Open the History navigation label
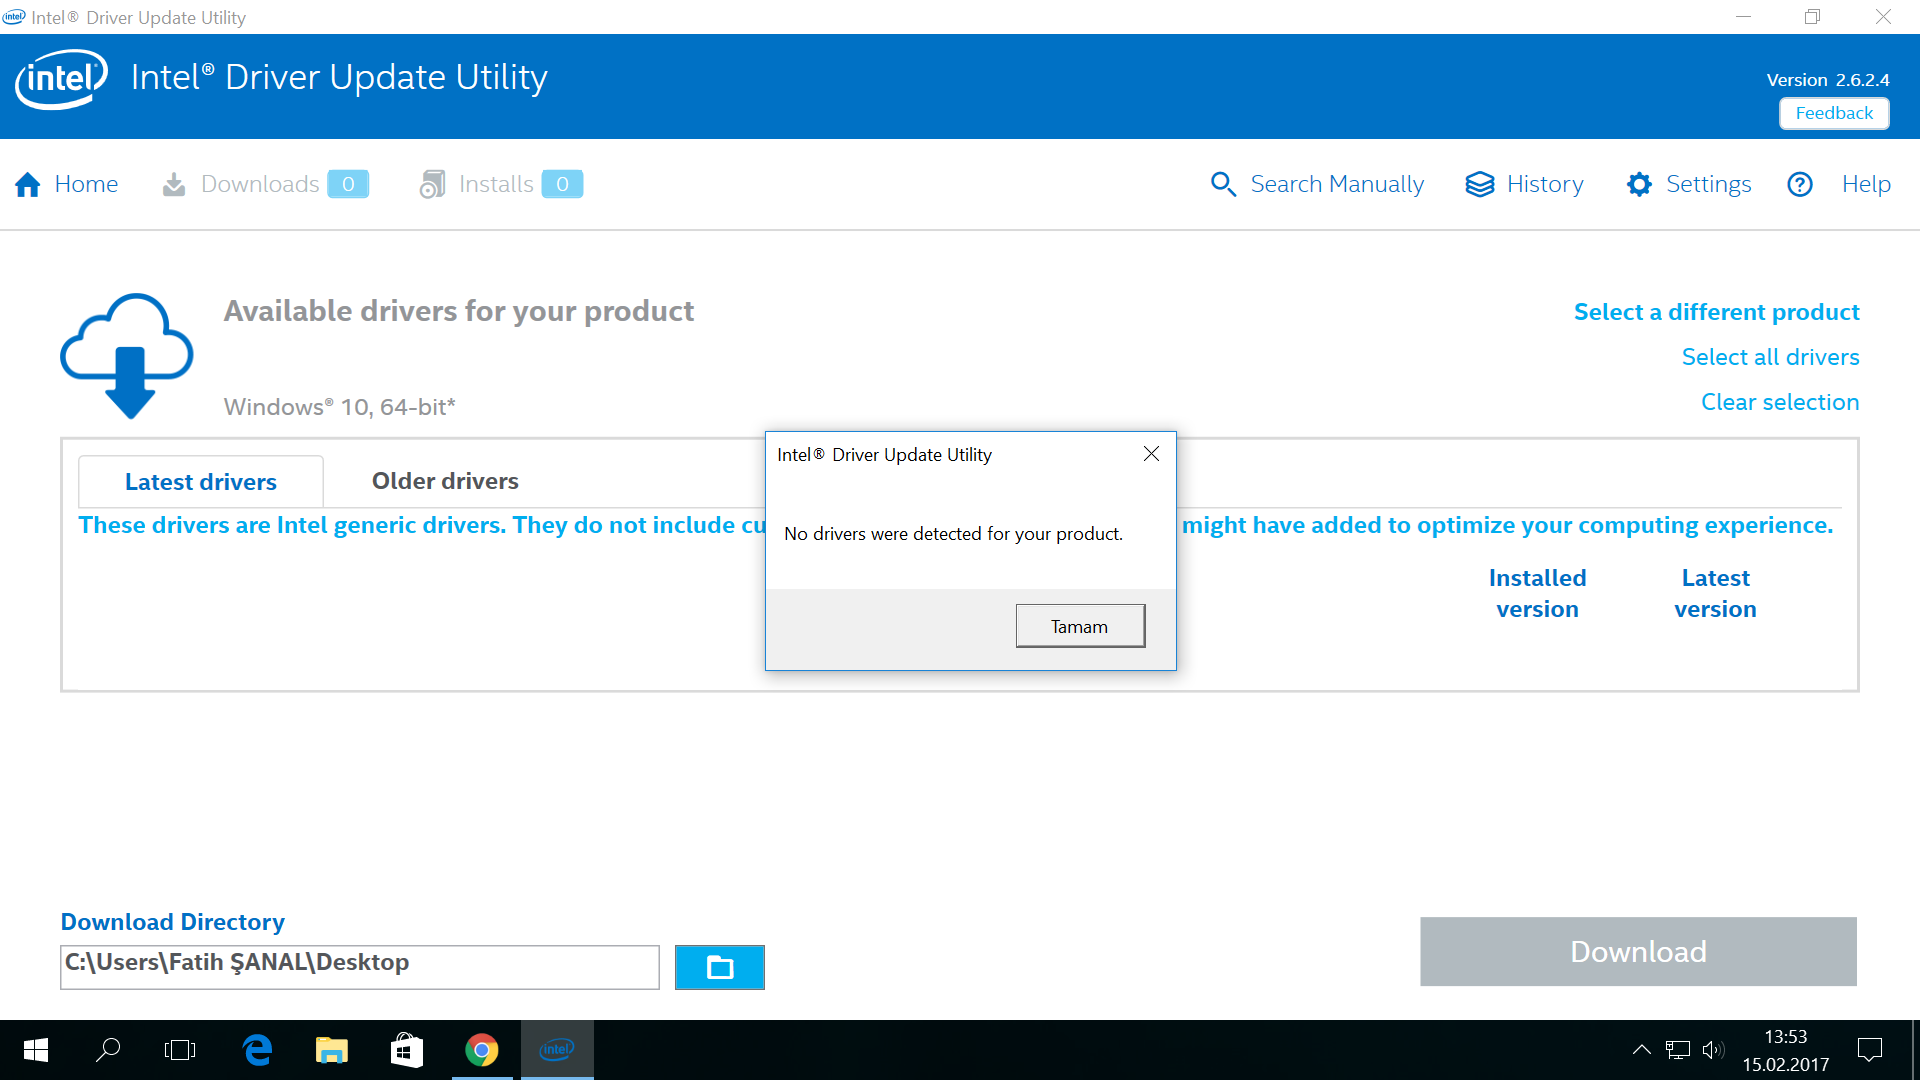The height and width of the screenshot is (1080, 1920). click(x=1545, y=184)
